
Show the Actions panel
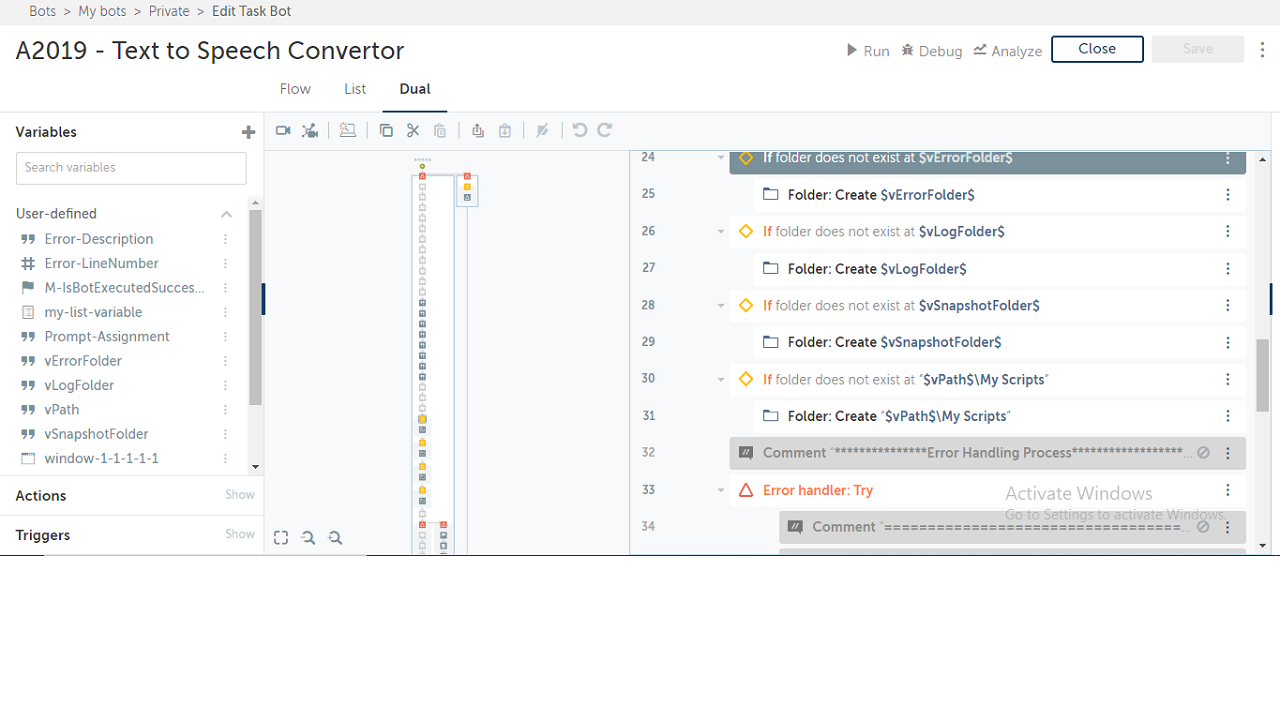239,495
